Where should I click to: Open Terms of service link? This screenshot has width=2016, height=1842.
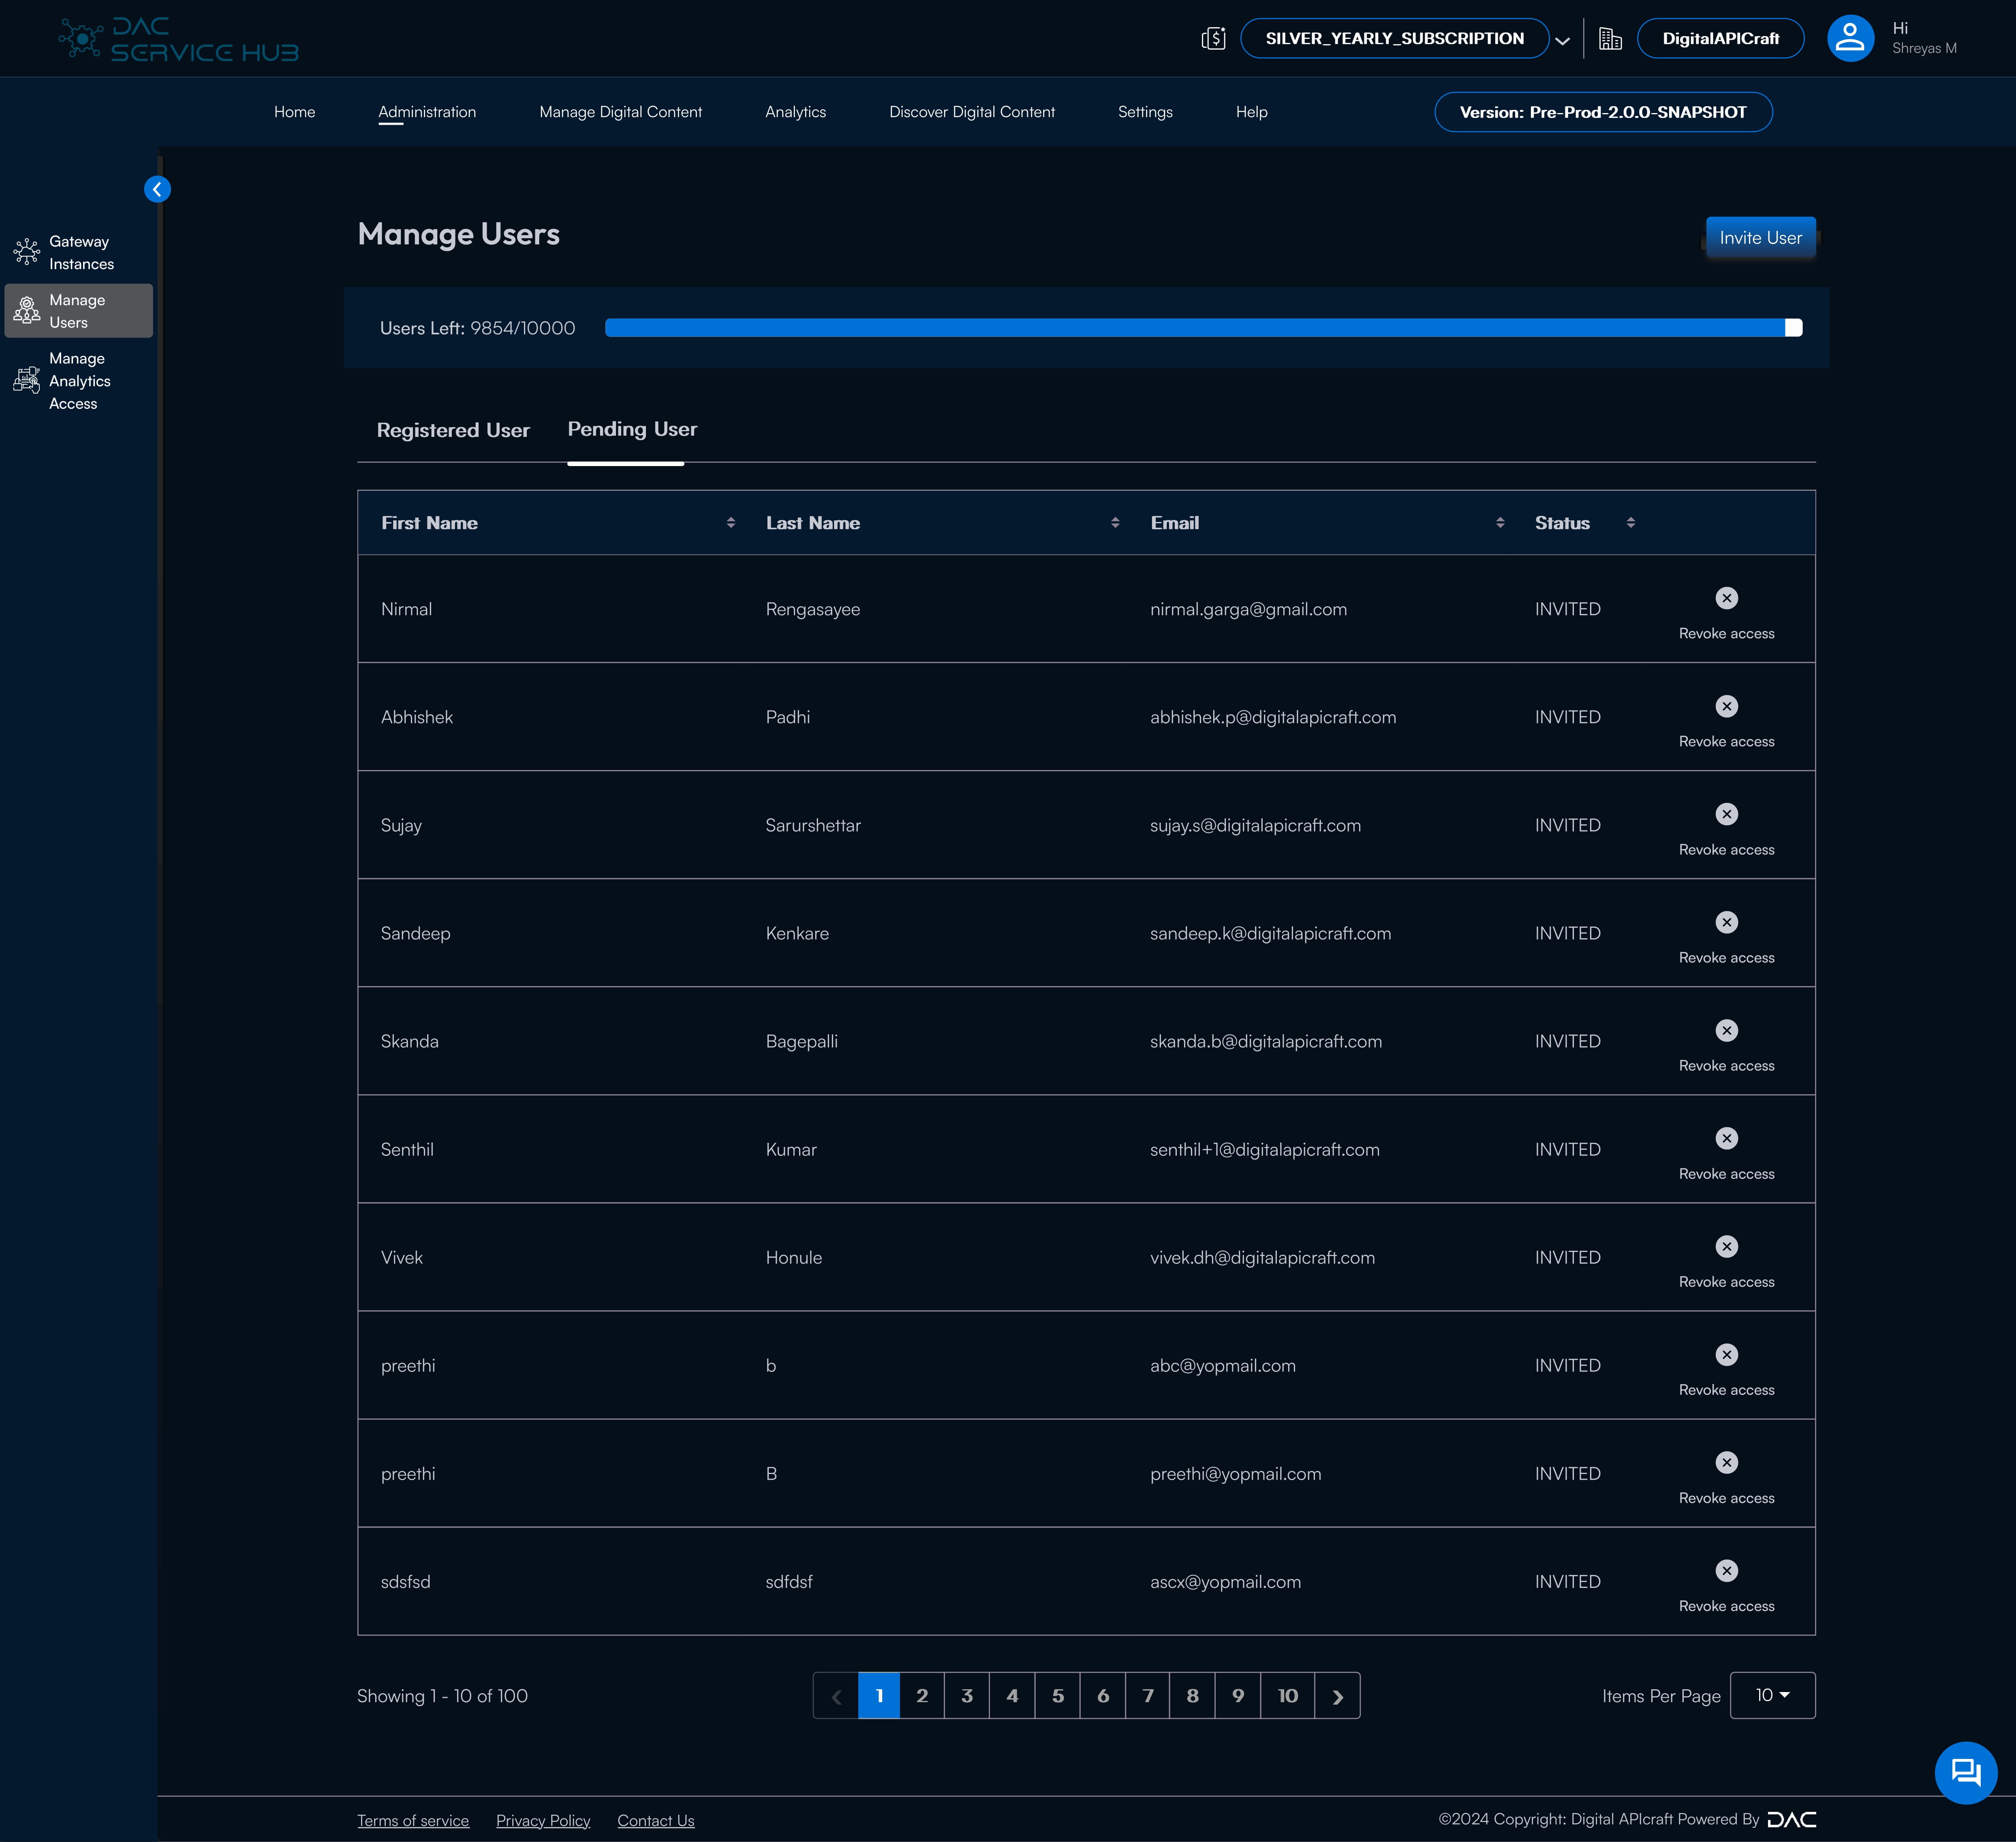click(x=413, y=1820)
